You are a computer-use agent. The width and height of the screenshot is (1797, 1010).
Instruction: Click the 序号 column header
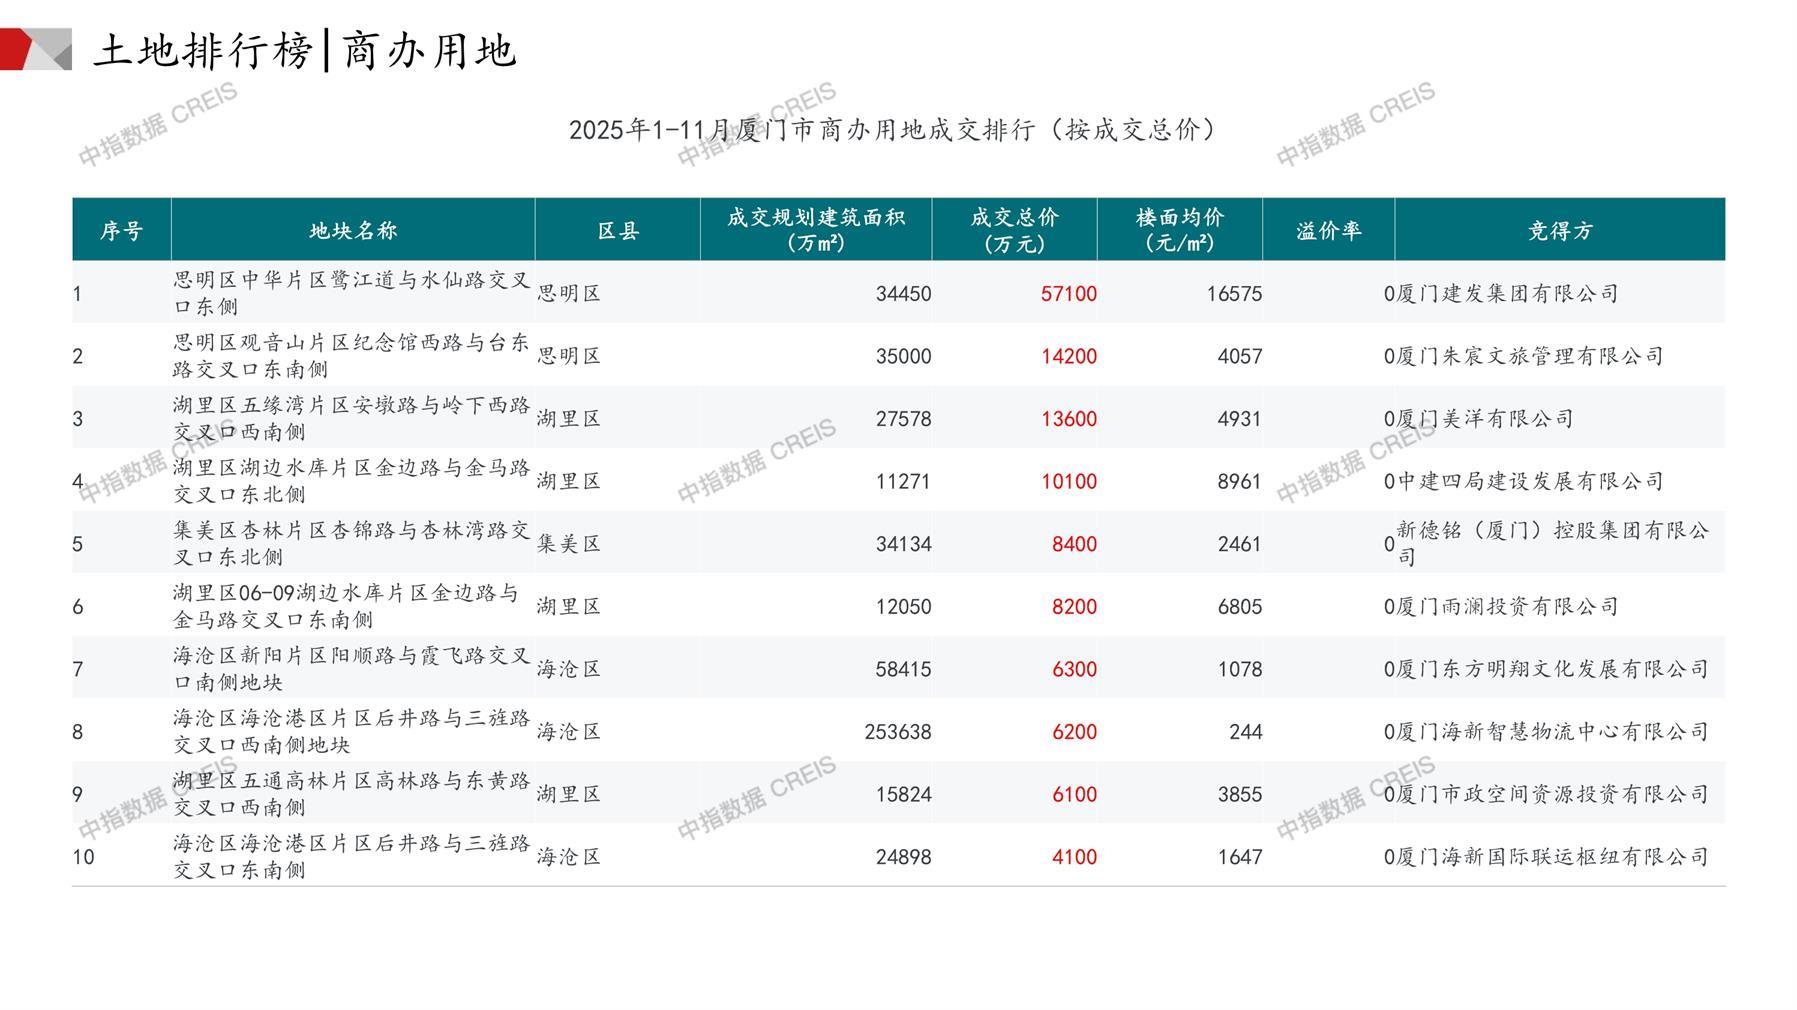(121, 231)
